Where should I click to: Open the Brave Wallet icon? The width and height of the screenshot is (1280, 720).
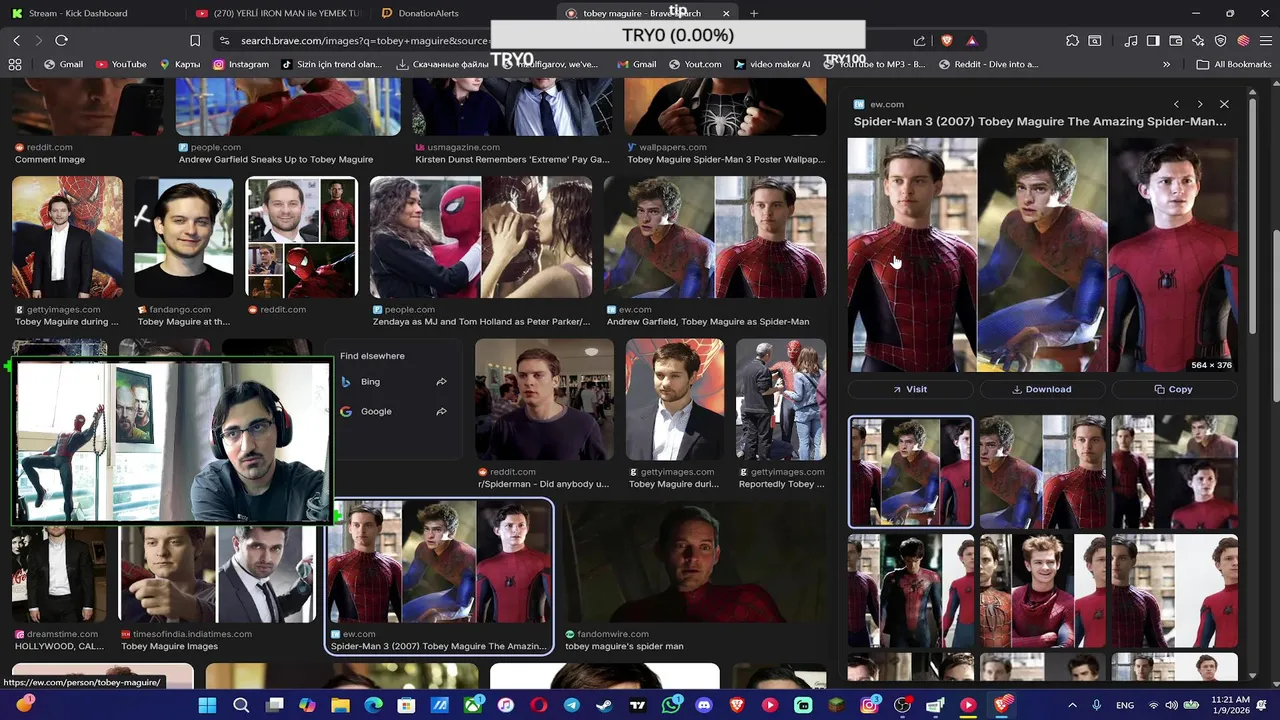(x=1175, y=40)
